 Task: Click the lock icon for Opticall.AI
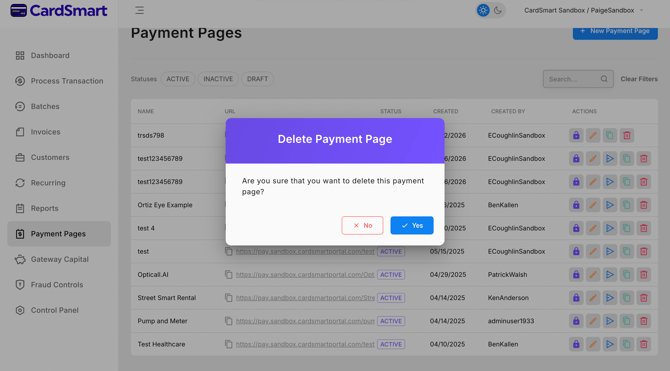click(576, 274)
